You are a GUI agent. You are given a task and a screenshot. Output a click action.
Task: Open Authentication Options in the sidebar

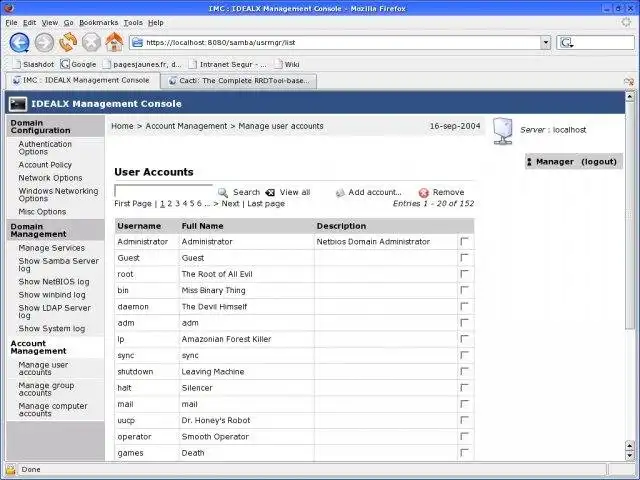[x=45, y=148]
